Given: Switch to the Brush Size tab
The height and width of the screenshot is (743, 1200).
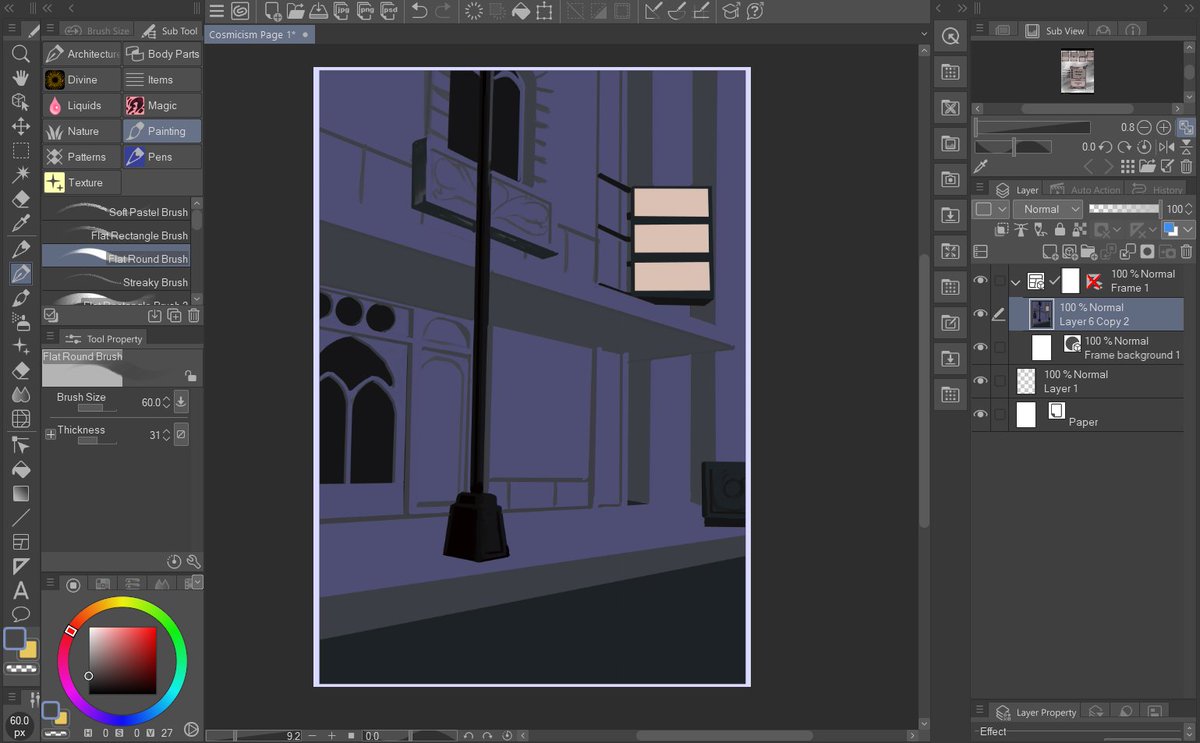Looking at the screenshot, I should click(x=98, y=31).
